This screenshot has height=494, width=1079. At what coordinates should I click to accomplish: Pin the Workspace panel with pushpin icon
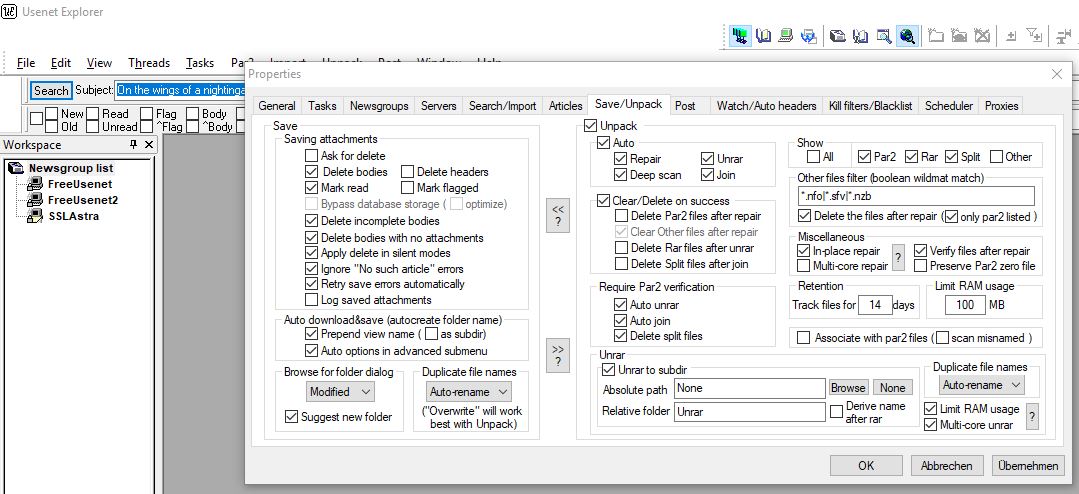[135, 145]
